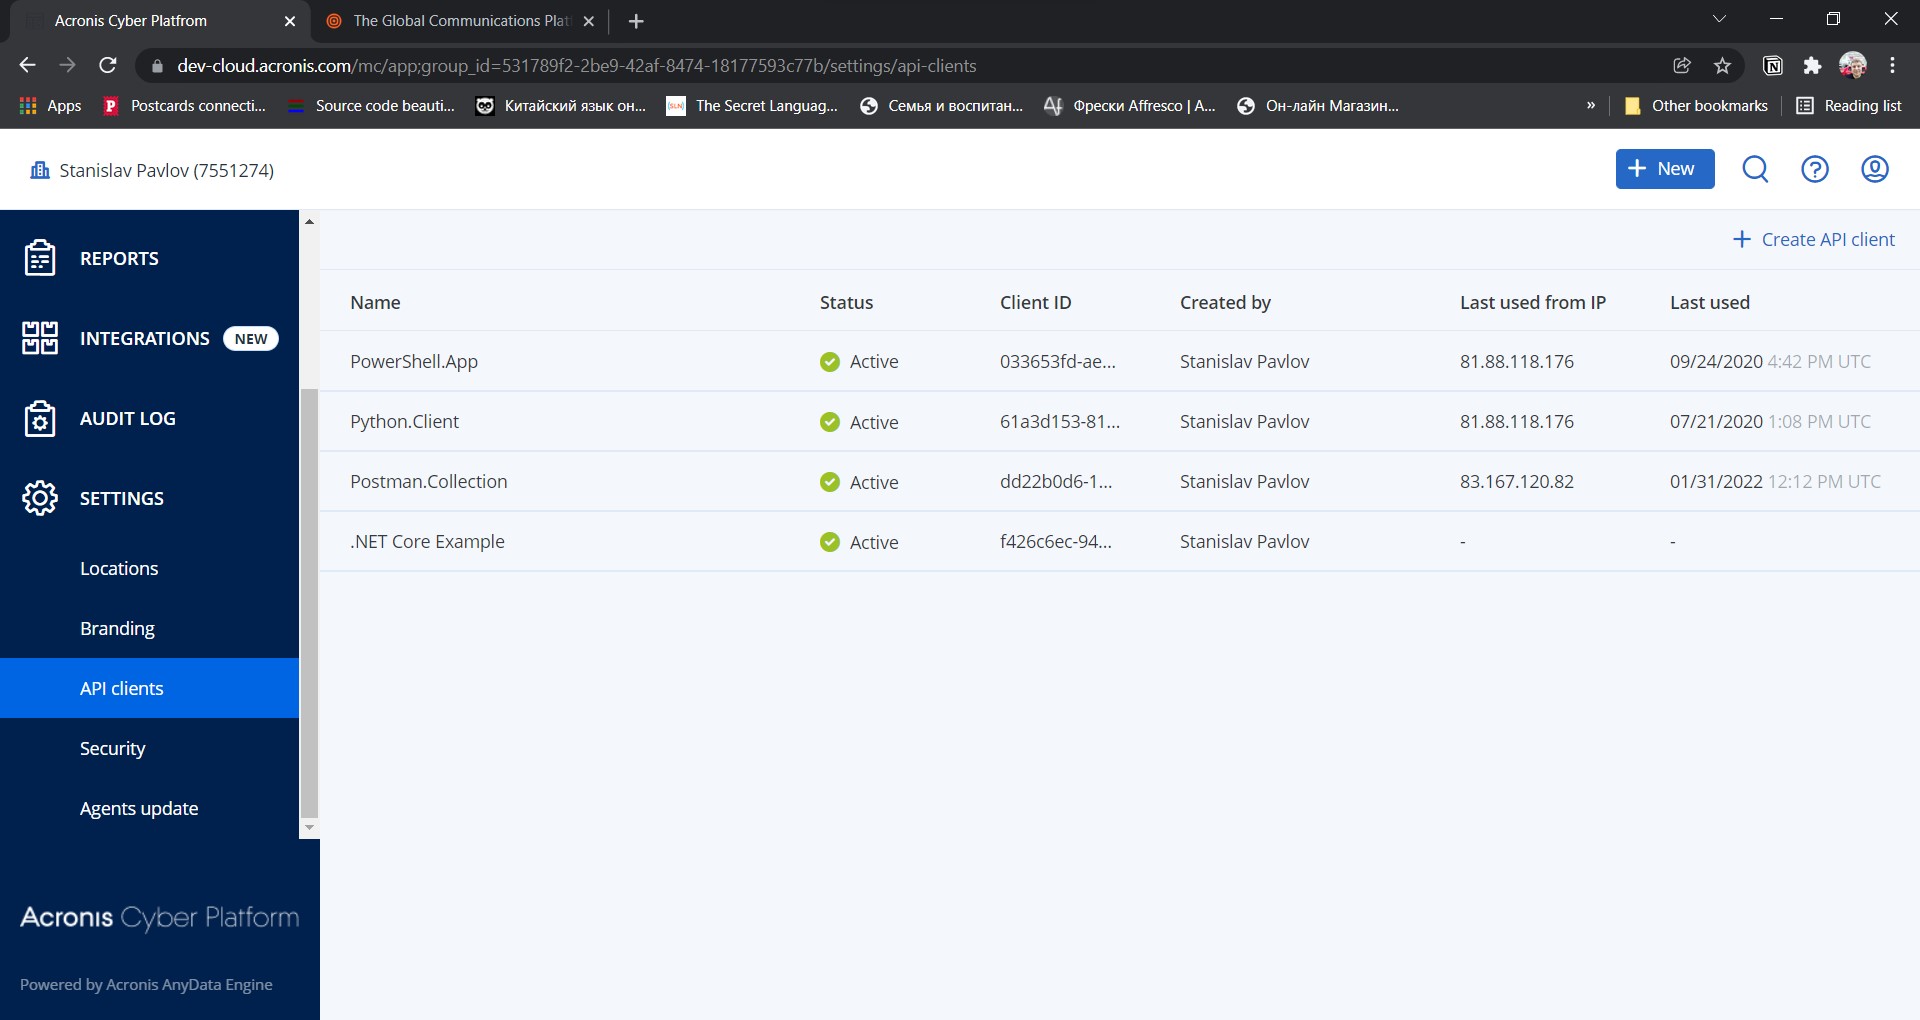Image resolution: width=1920 pixels, height=1020 pixels.
Task: Click the browser address bar URL
Action: [577, 65]
